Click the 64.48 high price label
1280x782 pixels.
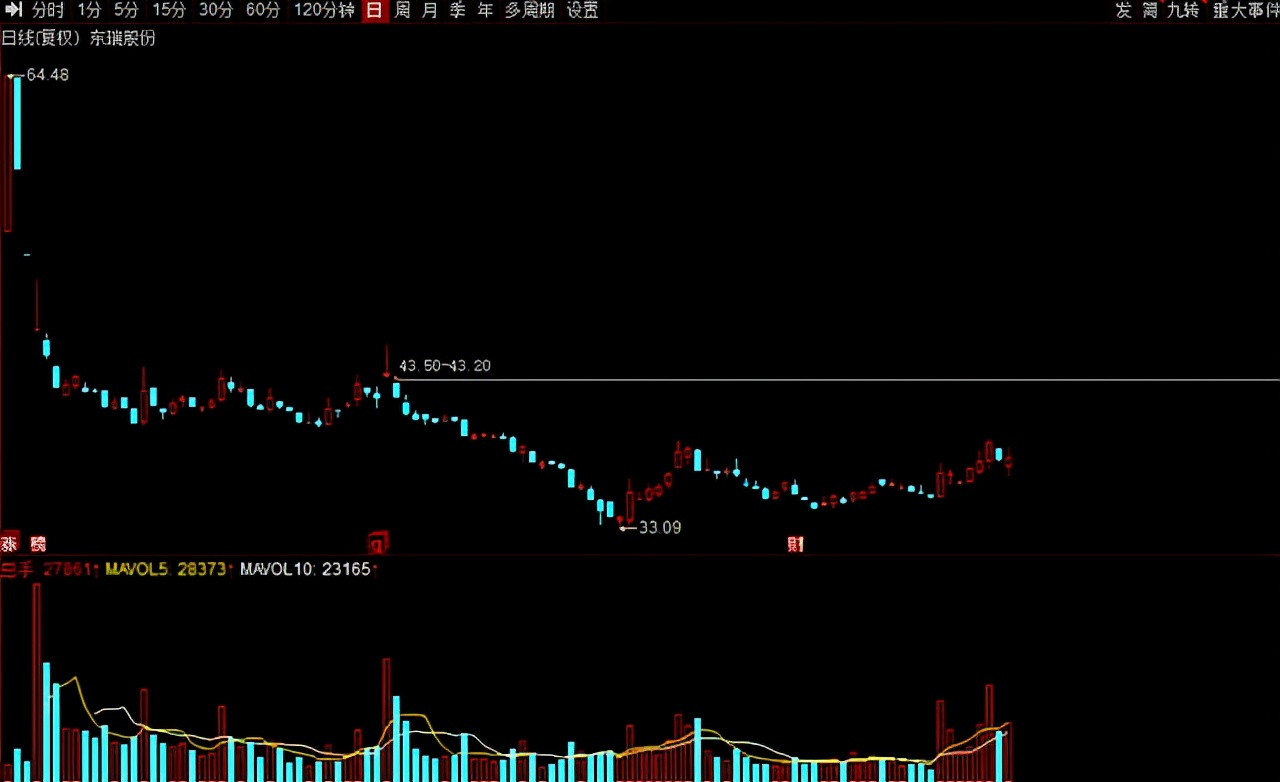pos(48,75)
